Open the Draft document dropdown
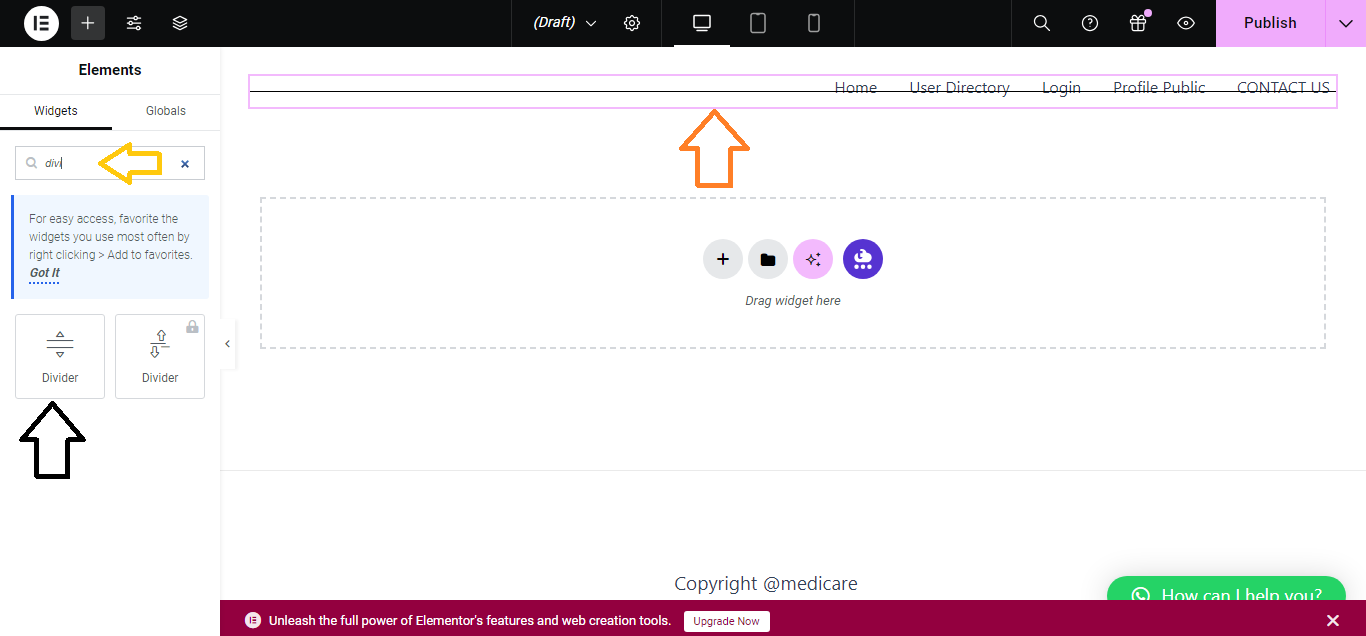 coord(565,23)
